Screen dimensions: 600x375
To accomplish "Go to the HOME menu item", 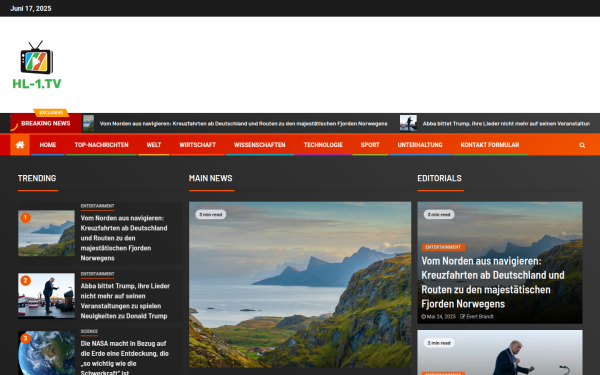I will click(x=48, y=145).
